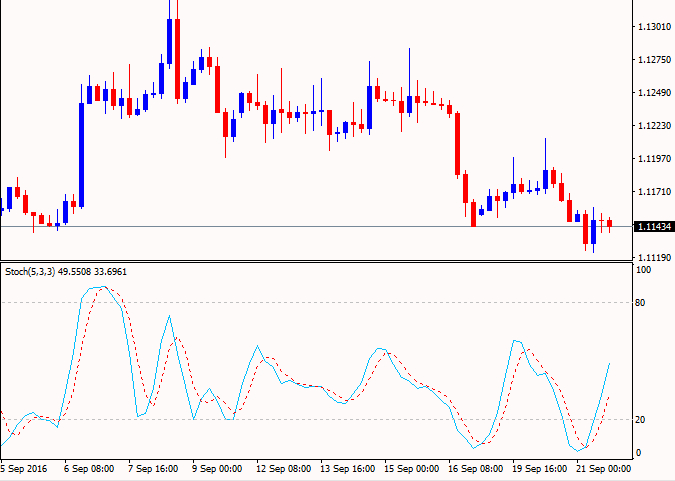The image size is (675, 481).
Task: Select the 1.12230 price label
Action: [x=654, y=126]
